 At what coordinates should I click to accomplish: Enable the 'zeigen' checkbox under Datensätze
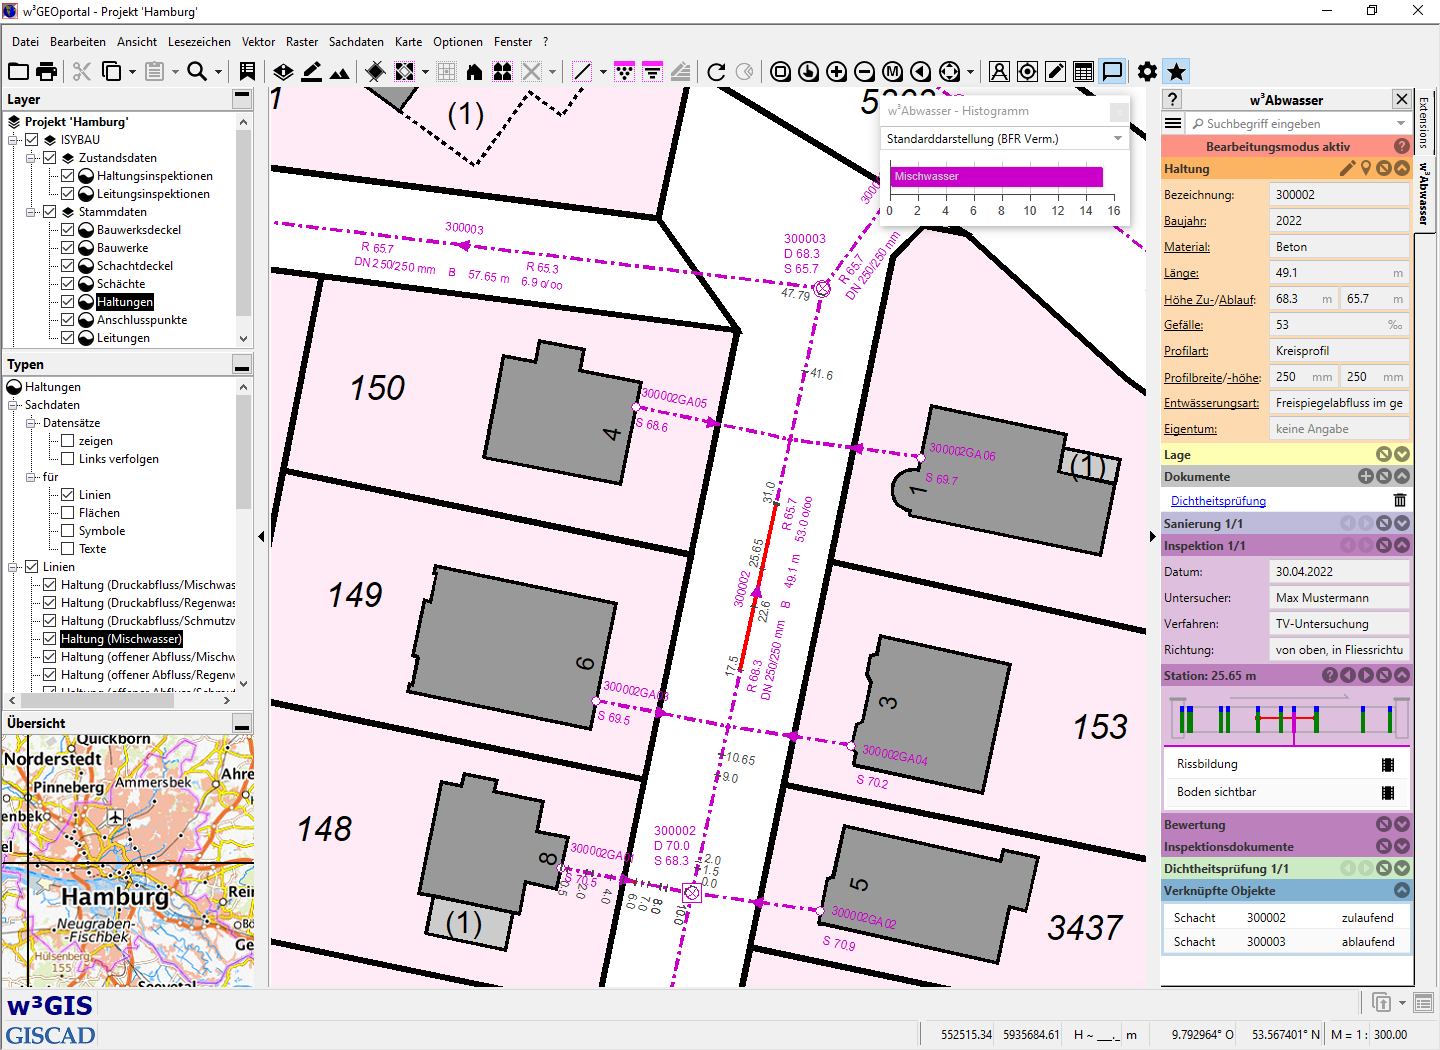68,441
